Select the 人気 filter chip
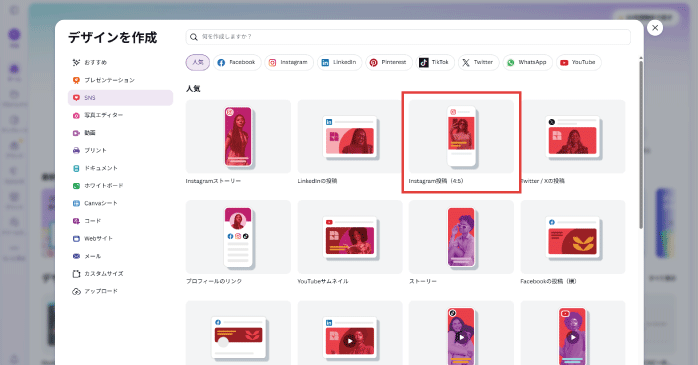This screenshot has width=698, height=365. click(x=198, y=62)
